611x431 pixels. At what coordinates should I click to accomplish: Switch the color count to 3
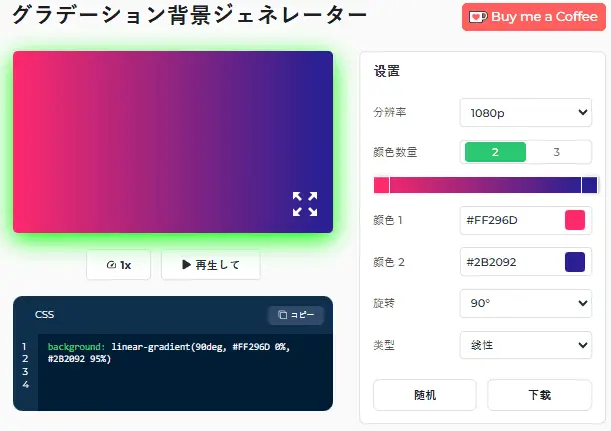click(556, 152)
